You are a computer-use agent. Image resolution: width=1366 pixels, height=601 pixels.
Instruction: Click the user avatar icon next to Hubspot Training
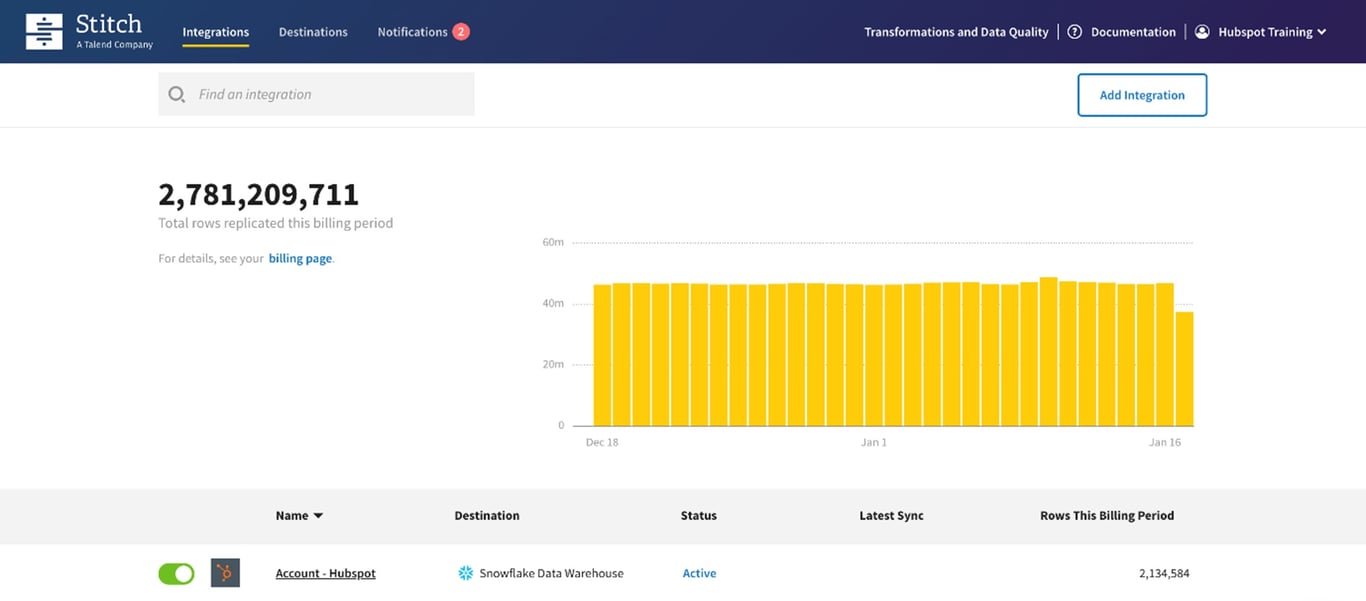1201,31
